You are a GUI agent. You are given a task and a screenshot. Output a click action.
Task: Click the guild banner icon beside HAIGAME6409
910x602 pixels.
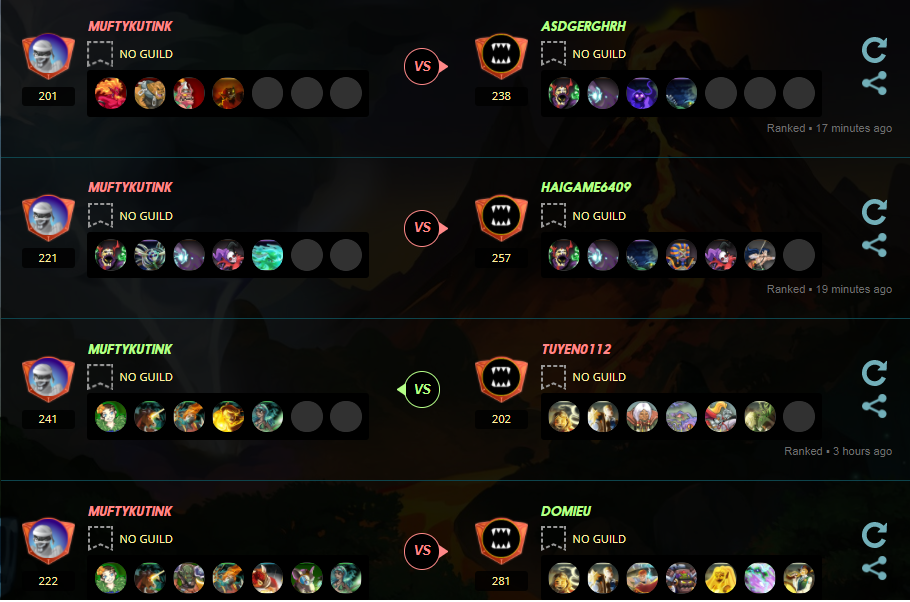pos(553,215)
